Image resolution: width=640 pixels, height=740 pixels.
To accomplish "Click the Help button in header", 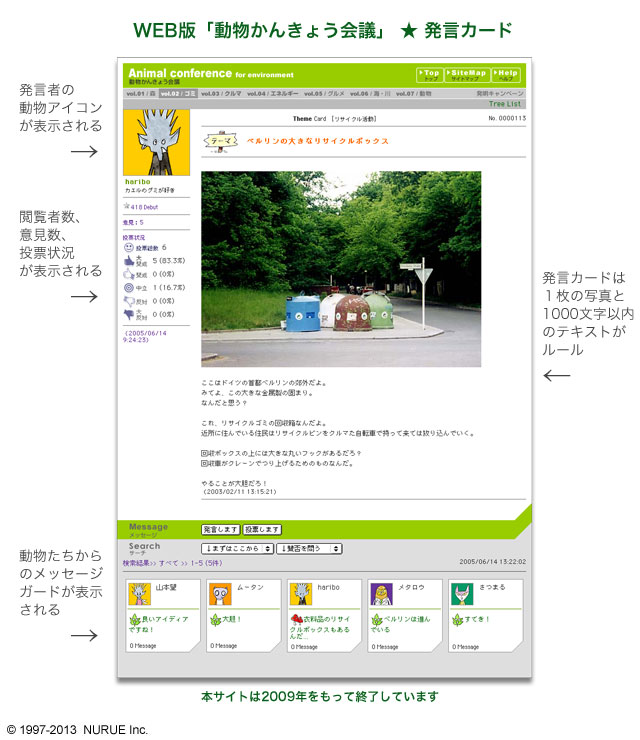I will [x=505, y=75].
